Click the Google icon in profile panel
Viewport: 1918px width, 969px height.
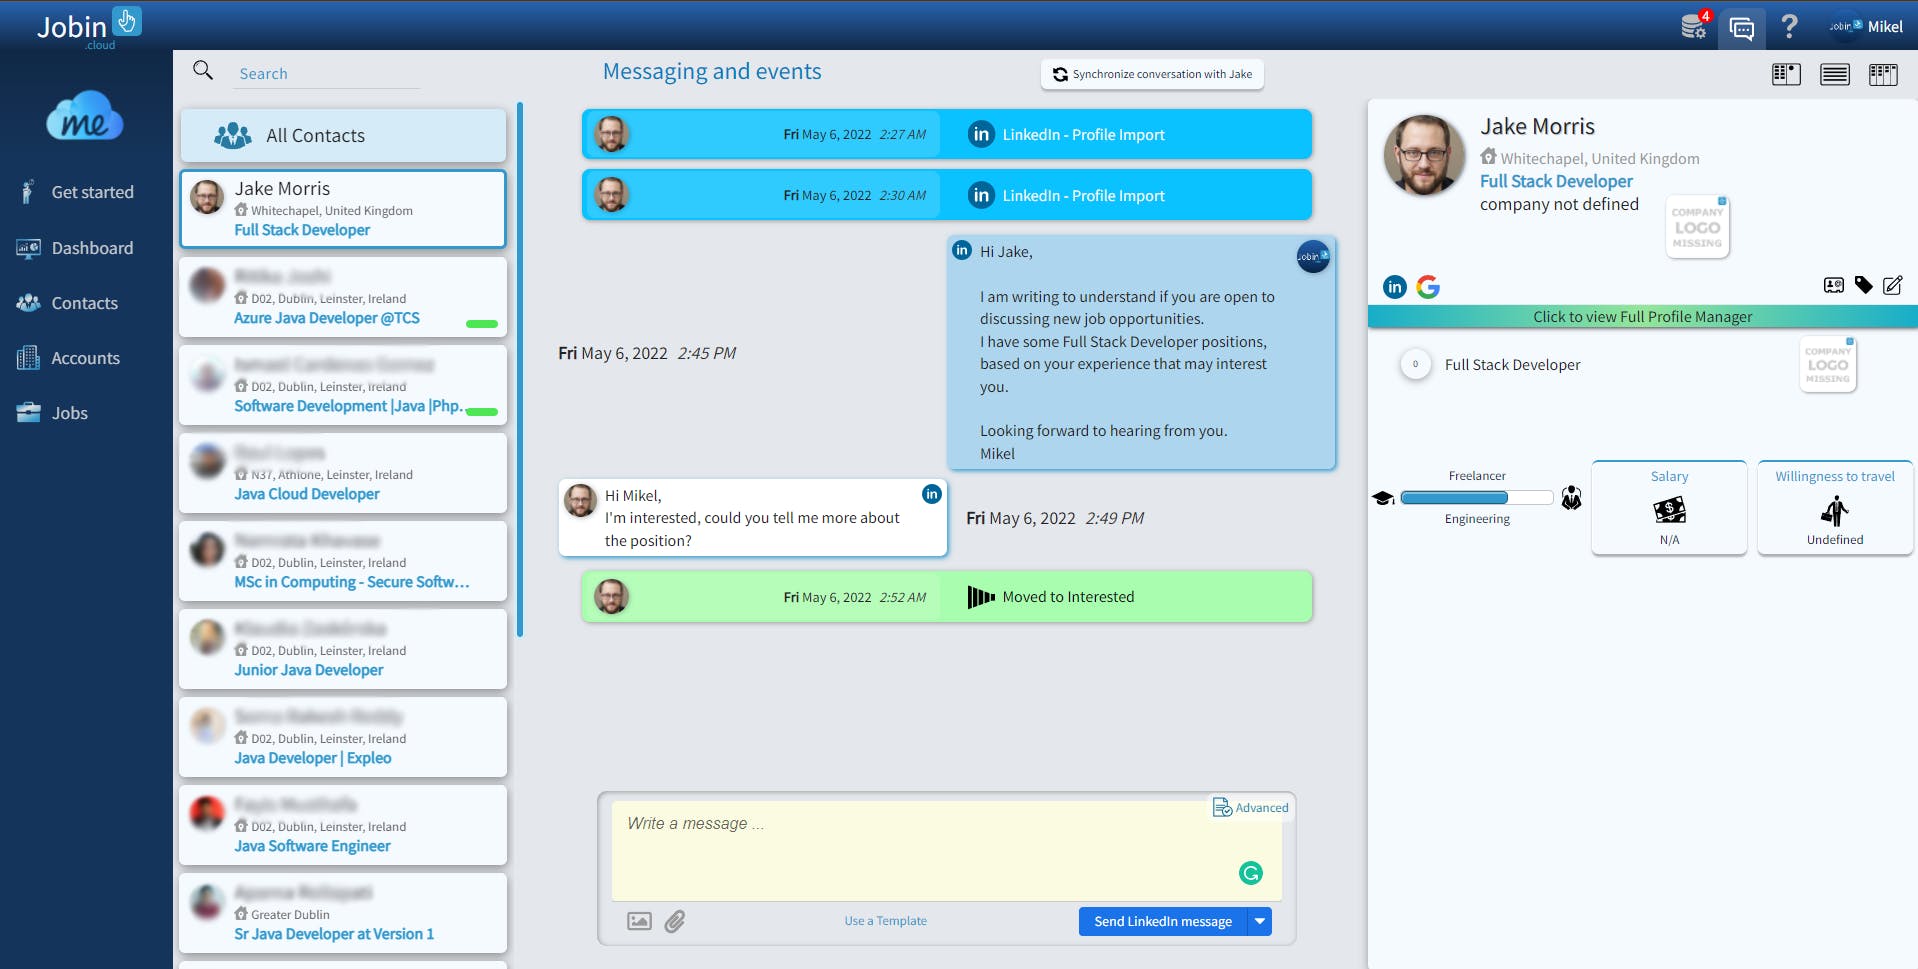tap(1428, 287)
